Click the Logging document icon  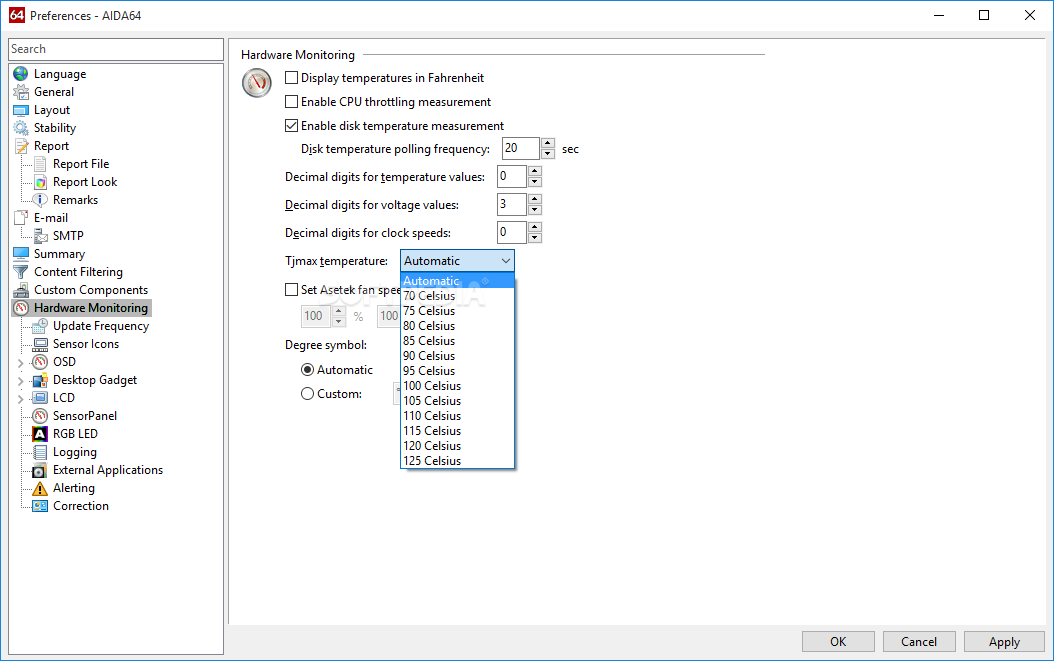pyautogui.click(x=40, y=452)
